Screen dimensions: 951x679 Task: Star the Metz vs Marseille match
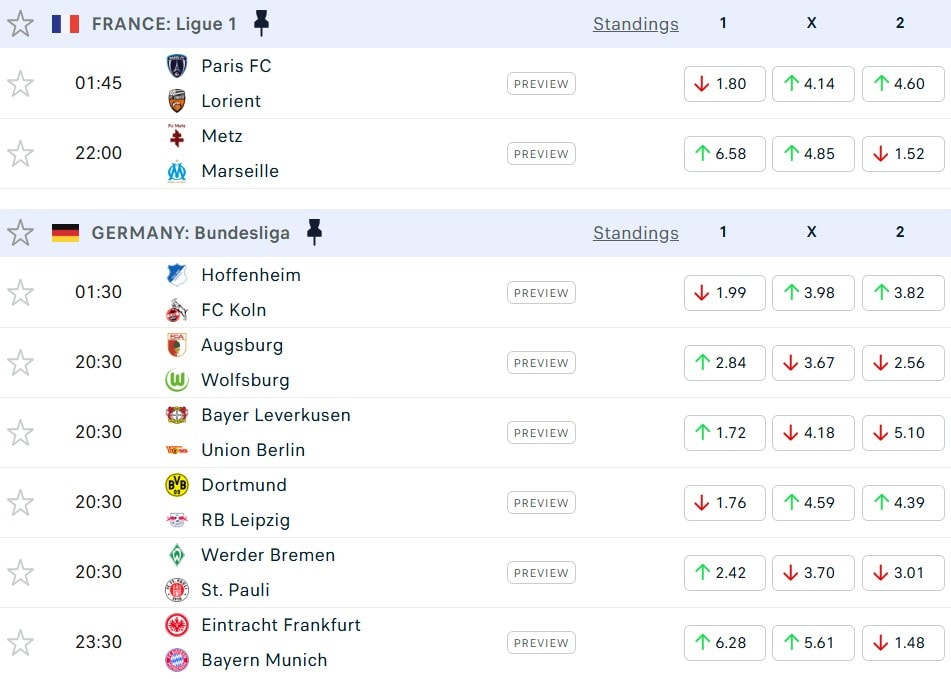click(20, 154)
